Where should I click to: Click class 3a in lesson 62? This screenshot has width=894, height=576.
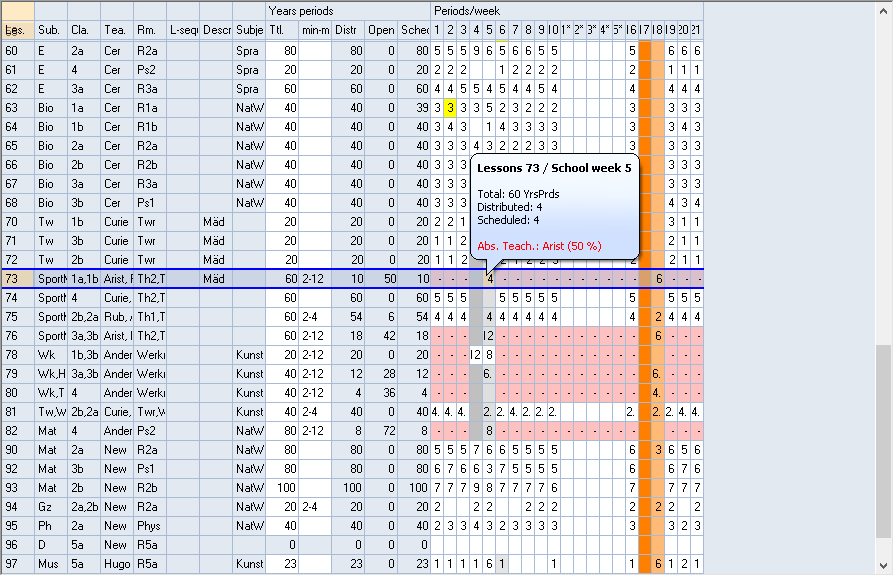[x=84, y=88]
